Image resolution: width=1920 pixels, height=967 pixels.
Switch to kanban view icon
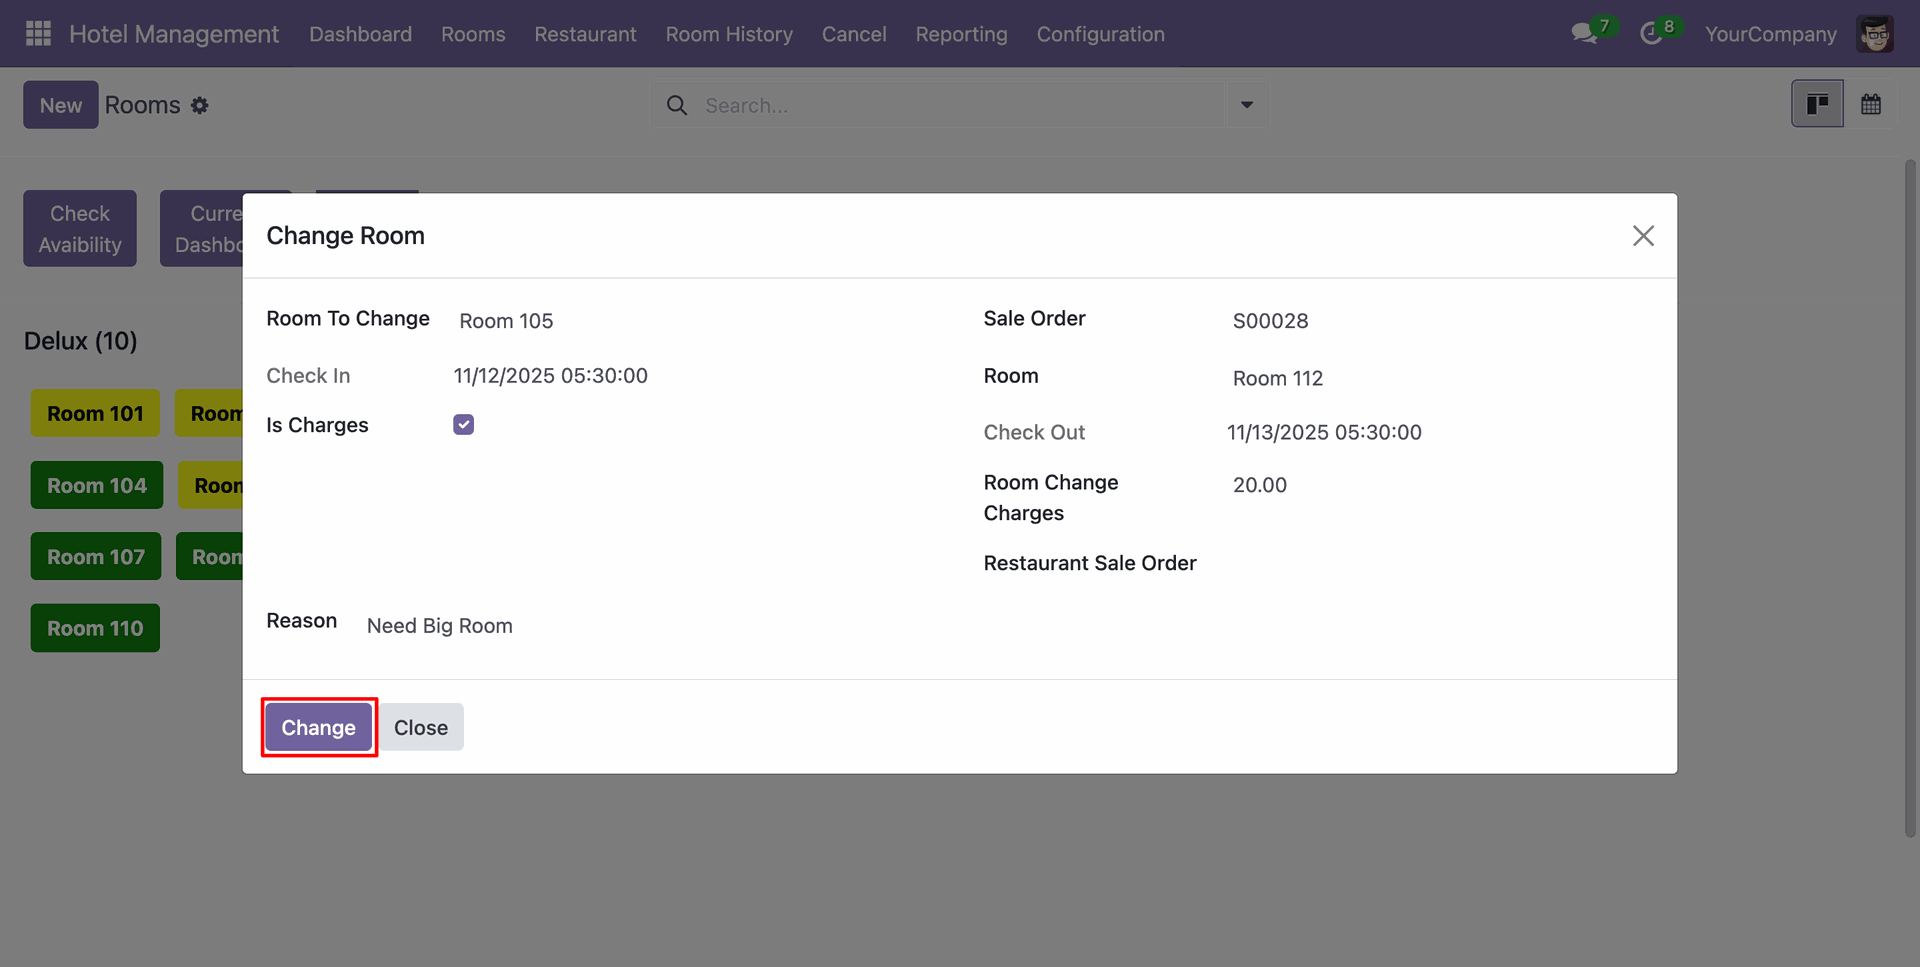click(x=1817, y=104)
